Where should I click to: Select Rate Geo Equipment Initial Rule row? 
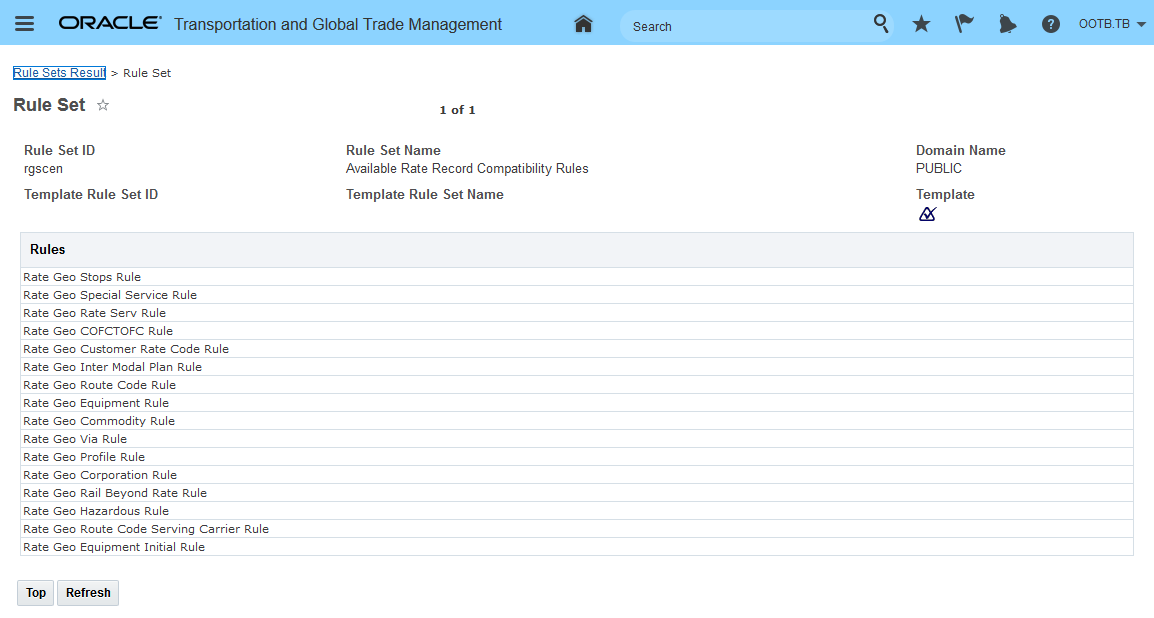577,547
